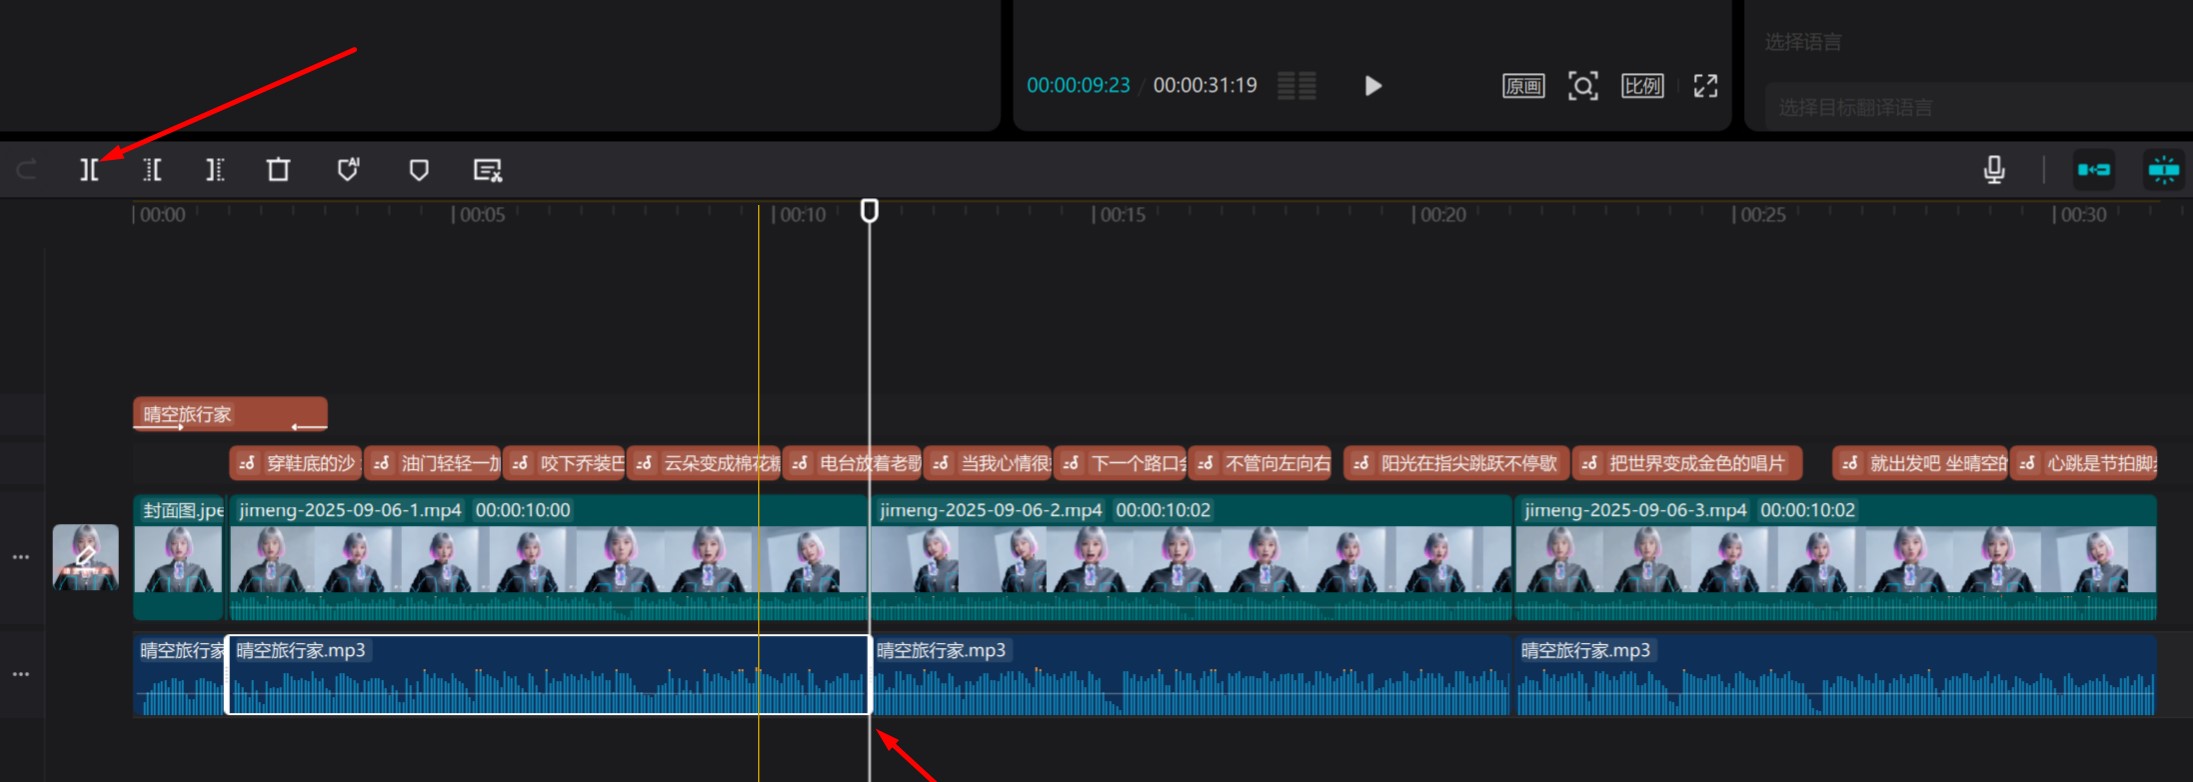This screenshot has height=782, width=2193.
Task: Click the preview zoom/focus icon
Action: tap(1582, 86)
